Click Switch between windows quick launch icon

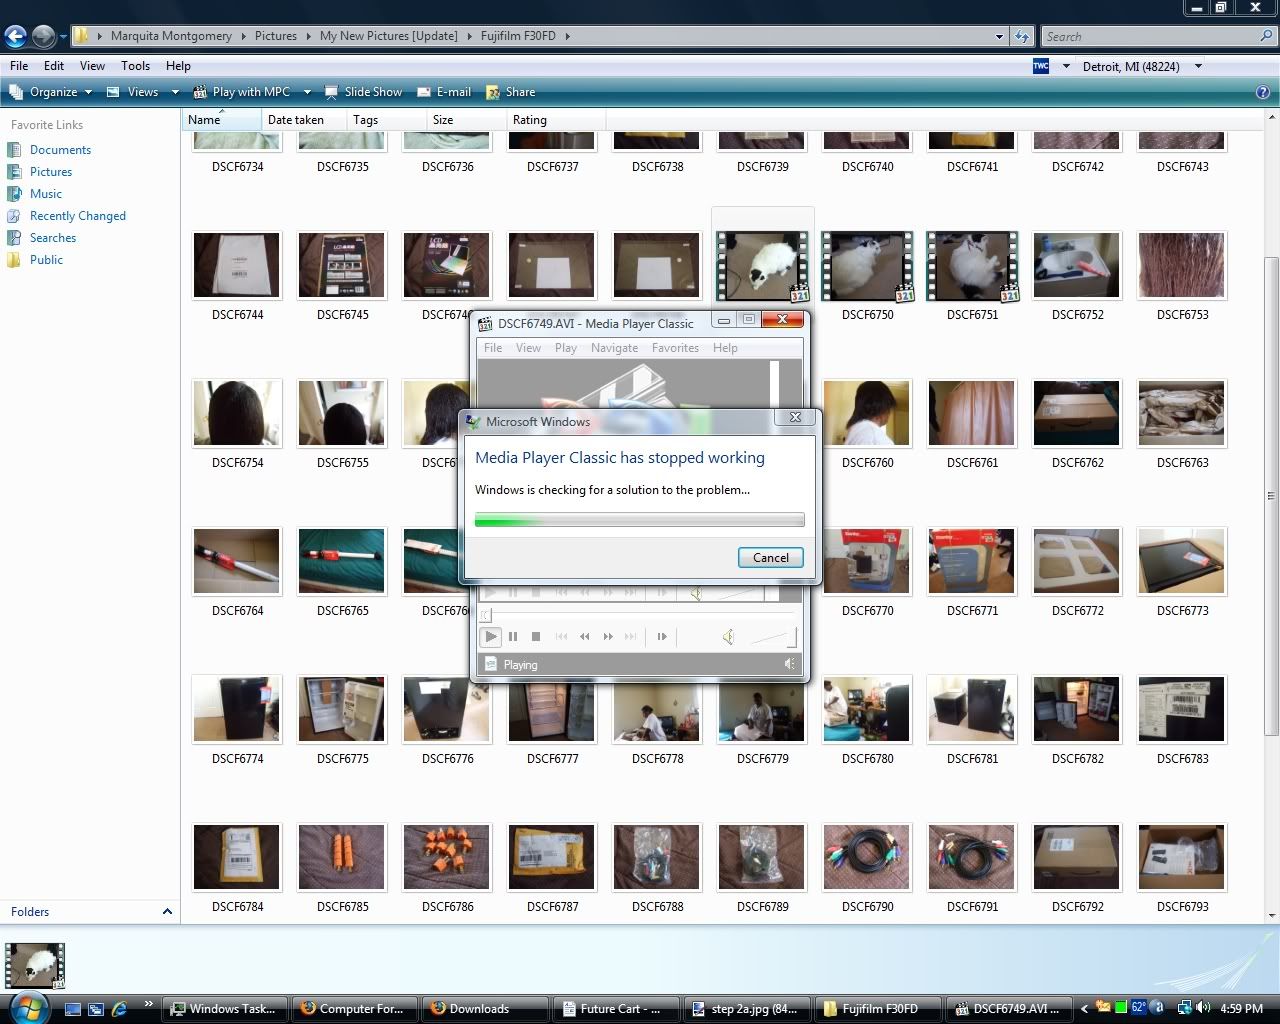click(x=96, y=1009)
